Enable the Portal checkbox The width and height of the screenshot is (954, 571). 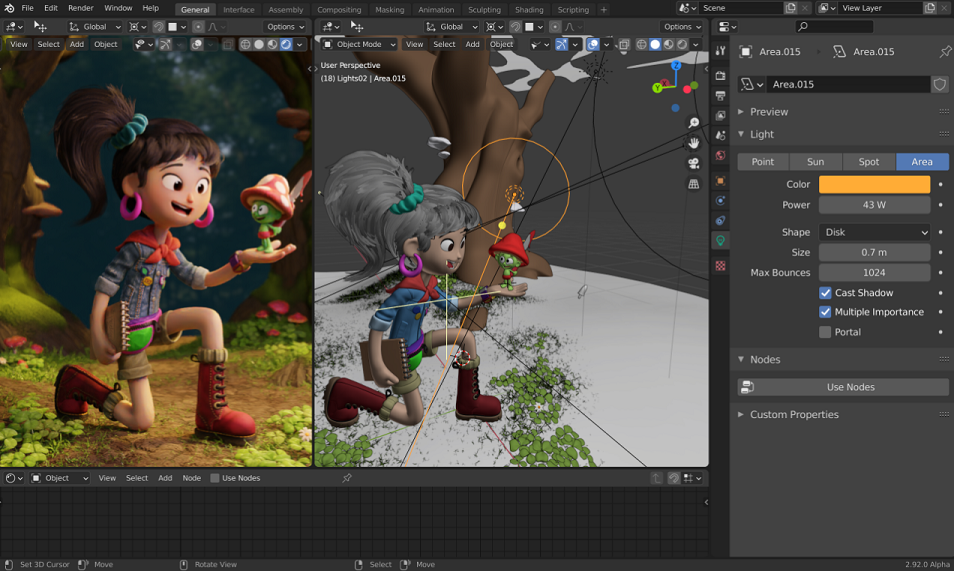point(825,332)
